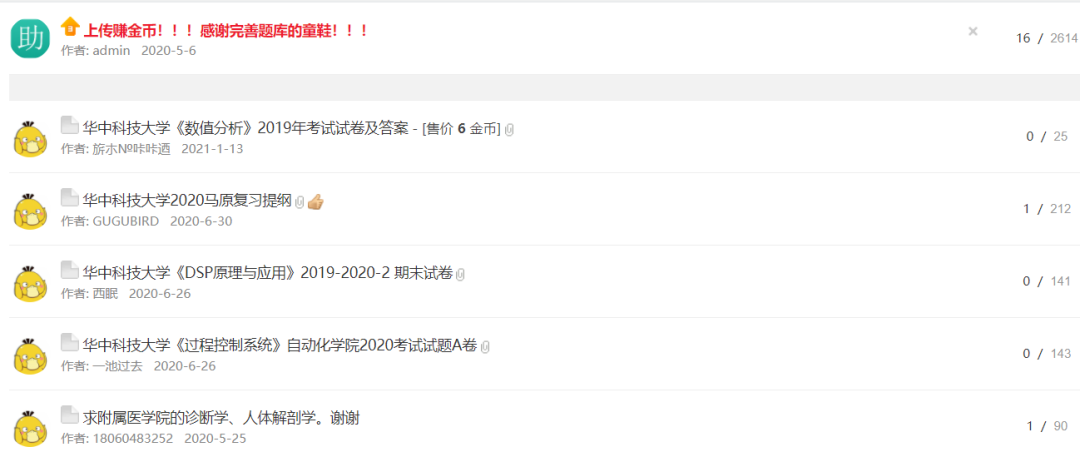Open author admin's profile
Viewport: 1080px width, 452px height.
[112, 51]
